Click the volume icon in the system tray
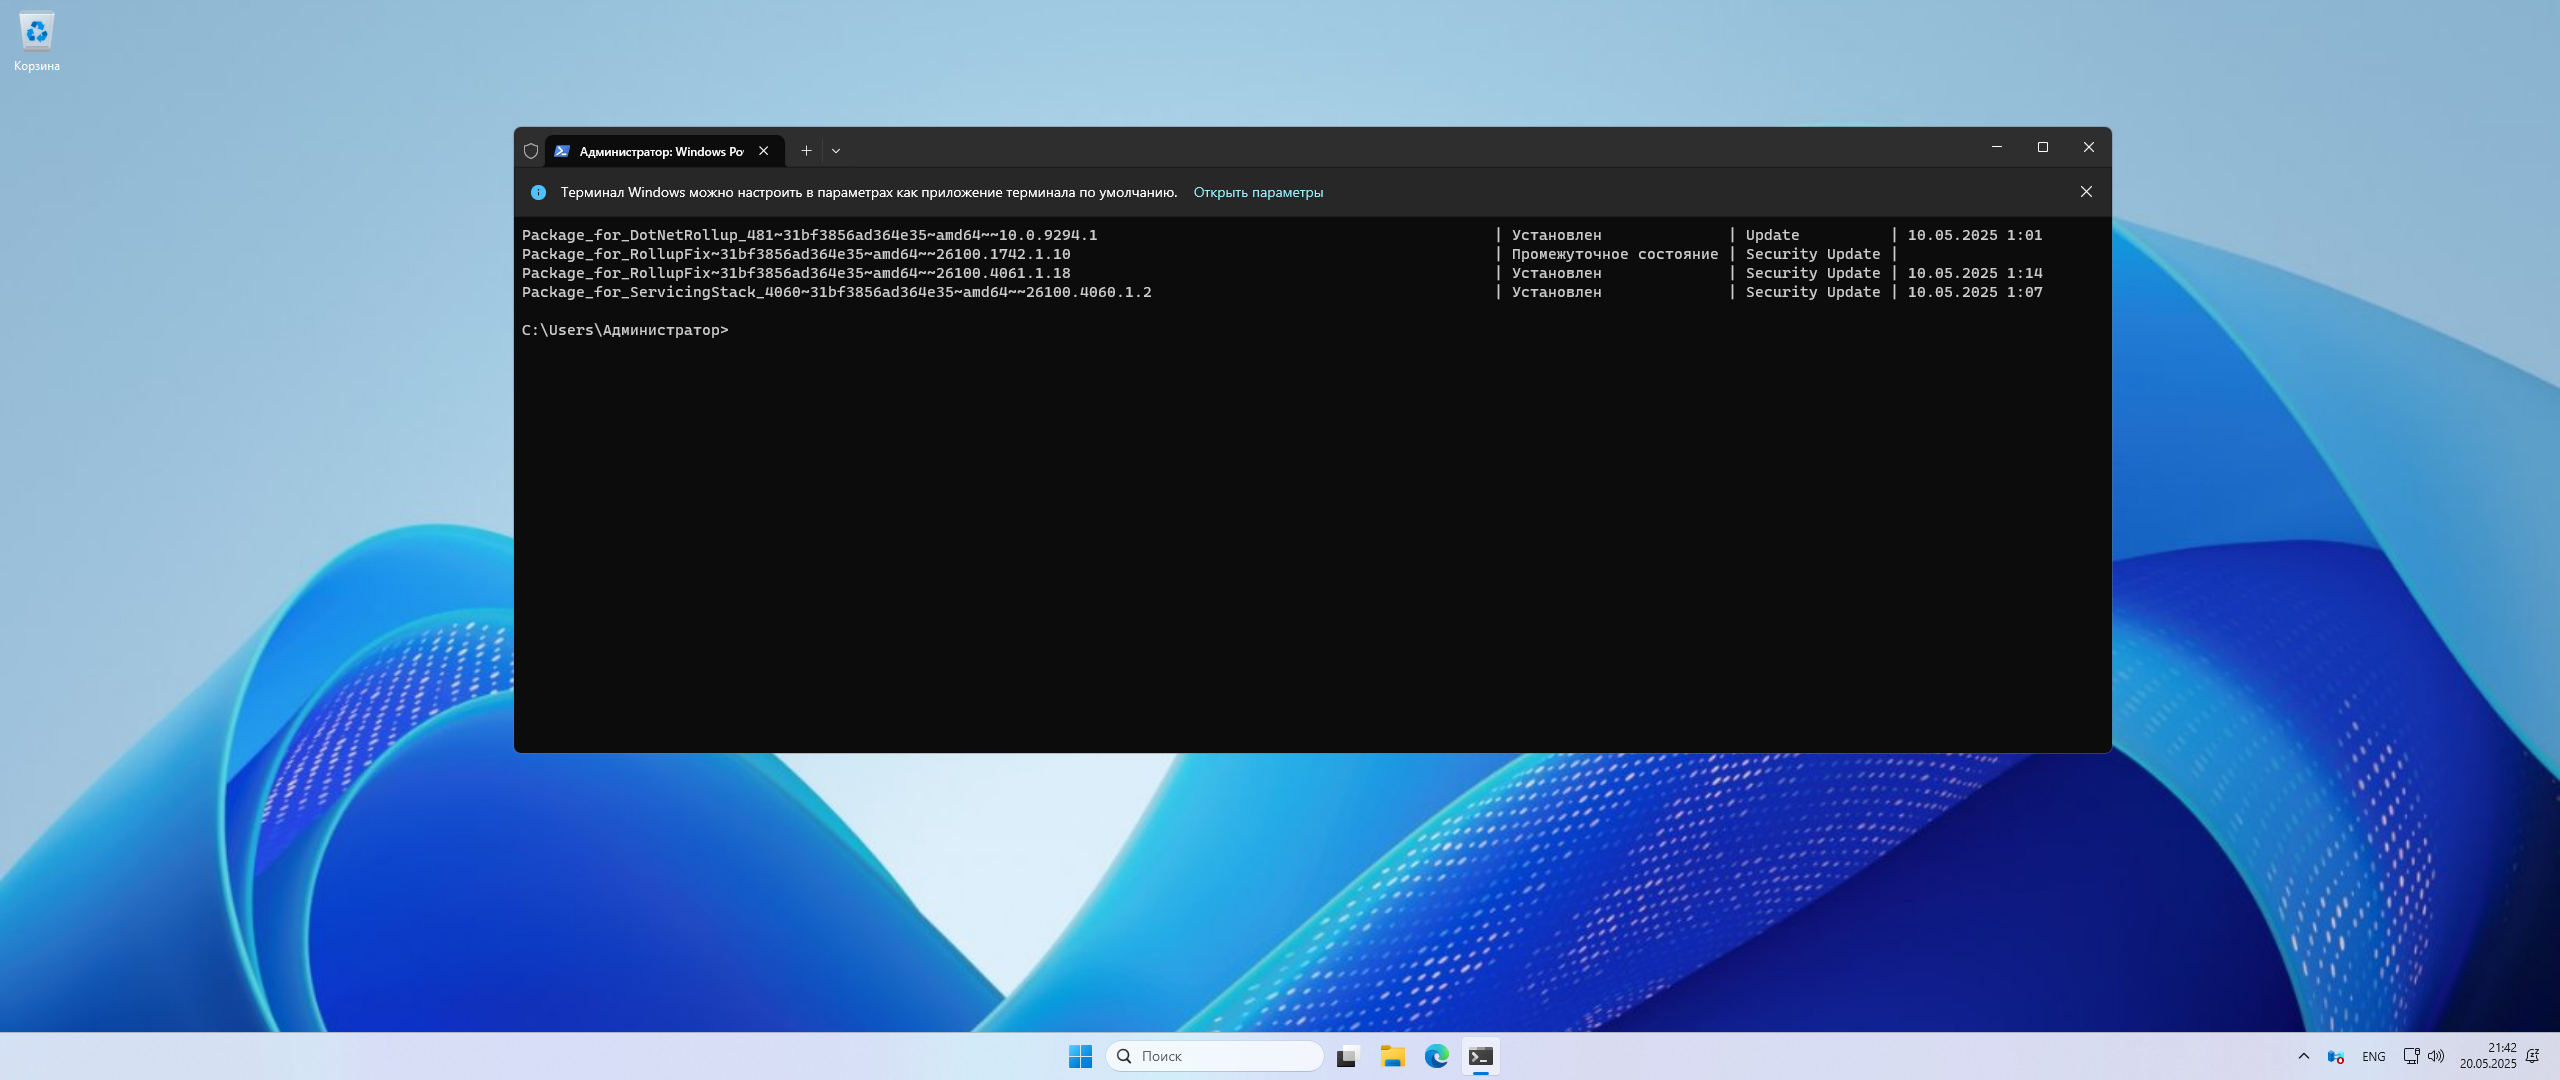This screenshot has width=2560, height=1080. 2436,1056
